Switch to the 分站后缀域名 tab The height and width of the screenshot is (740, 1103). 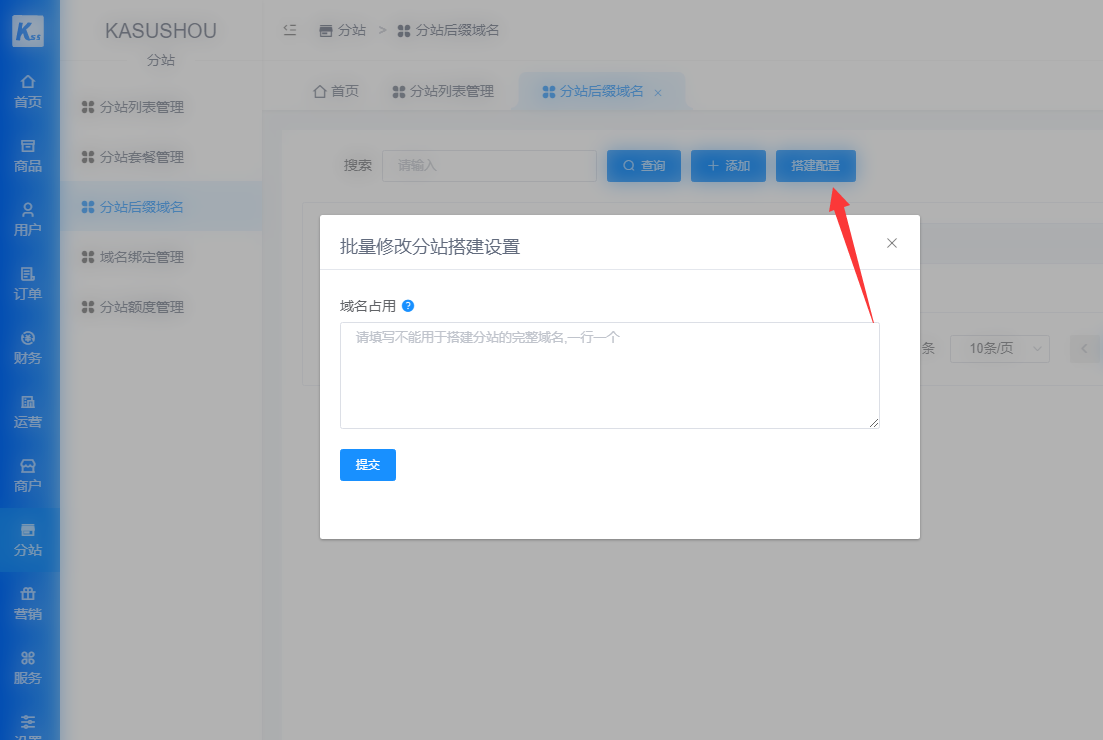pyautogui.click(x=601, y=91)
